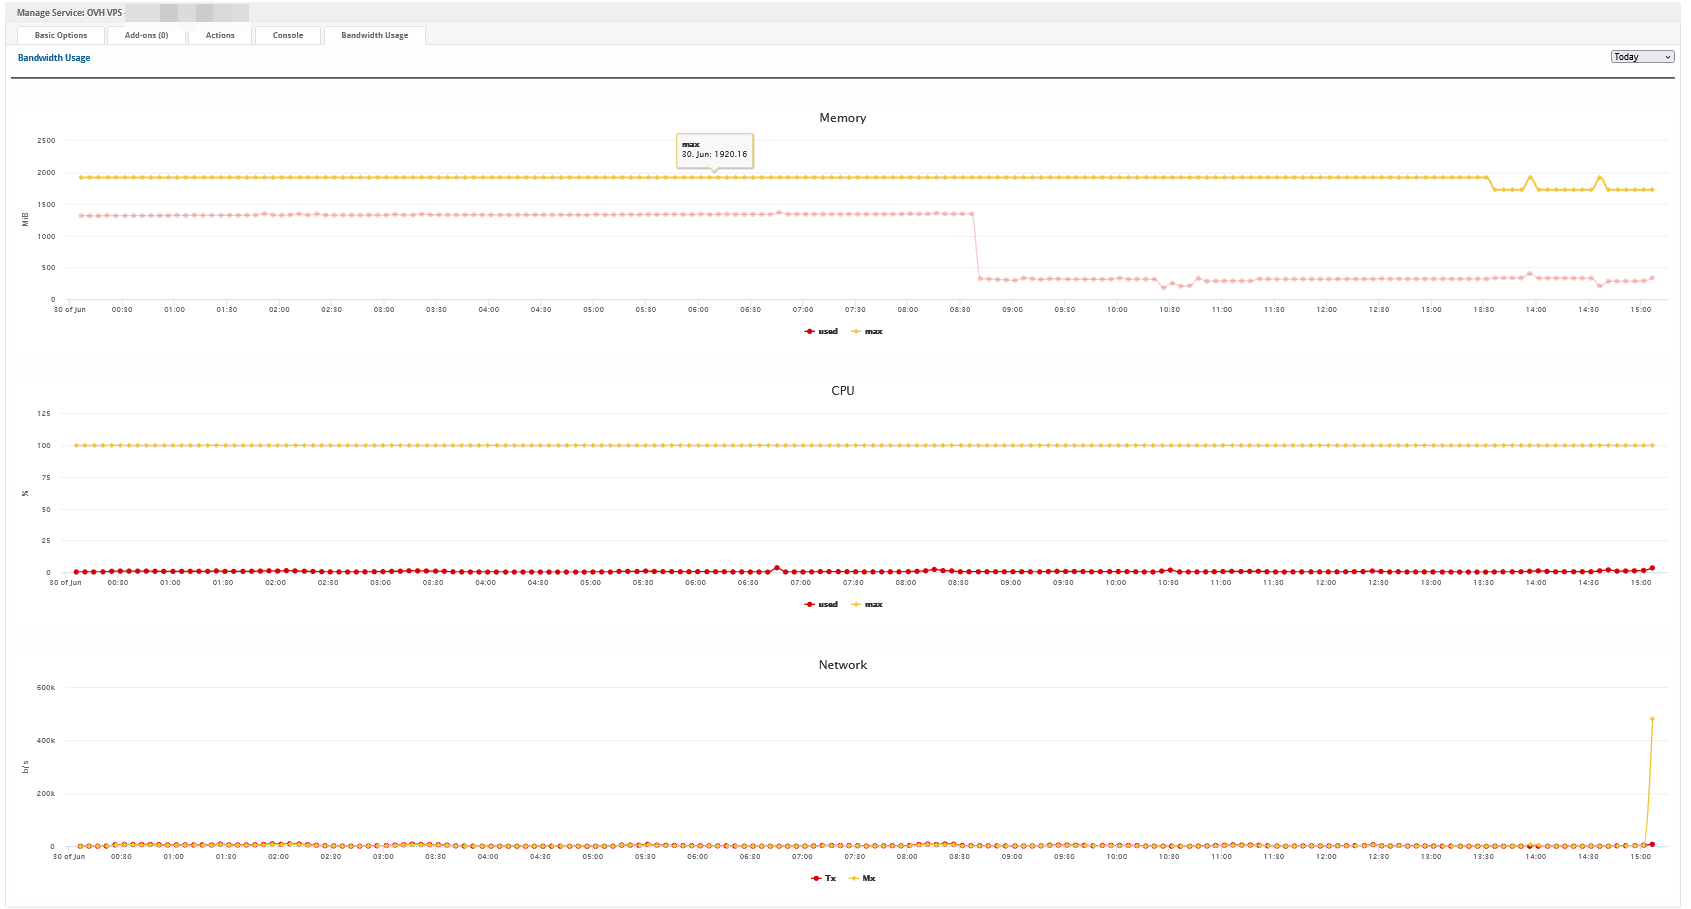Select the Bandwidth Usage tab

tap(375, 35)
